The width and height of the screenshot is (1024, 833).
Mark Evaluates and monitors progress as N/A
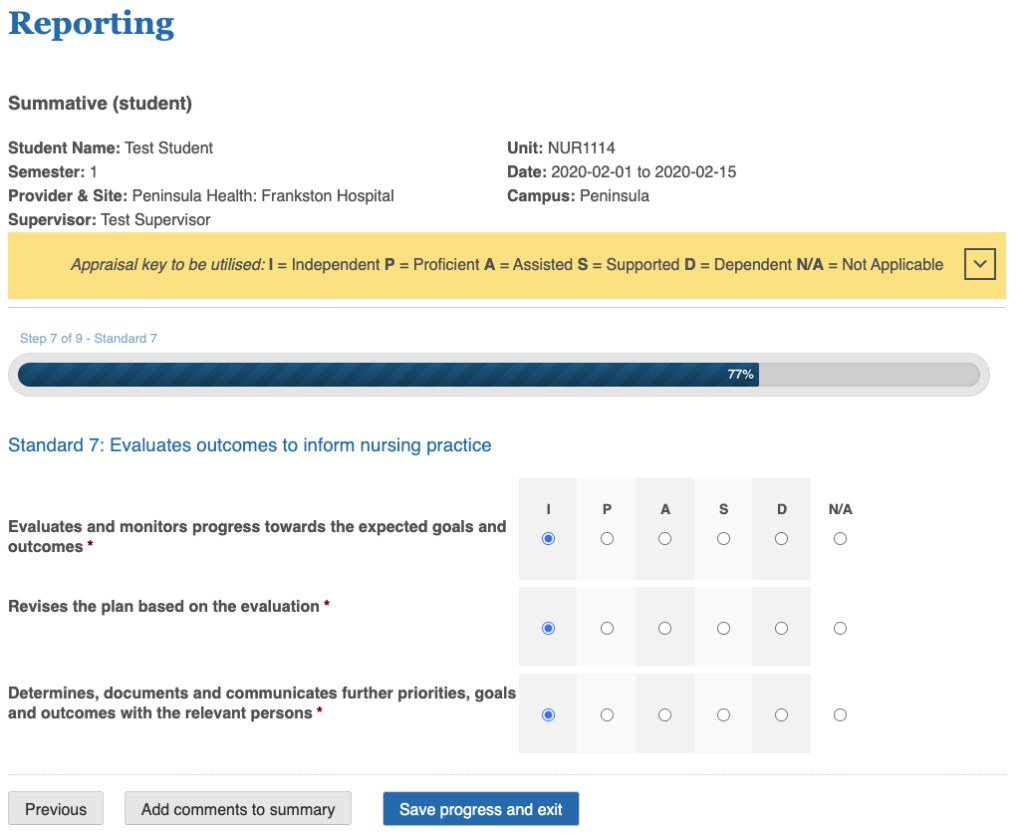[x=840, y=539]
